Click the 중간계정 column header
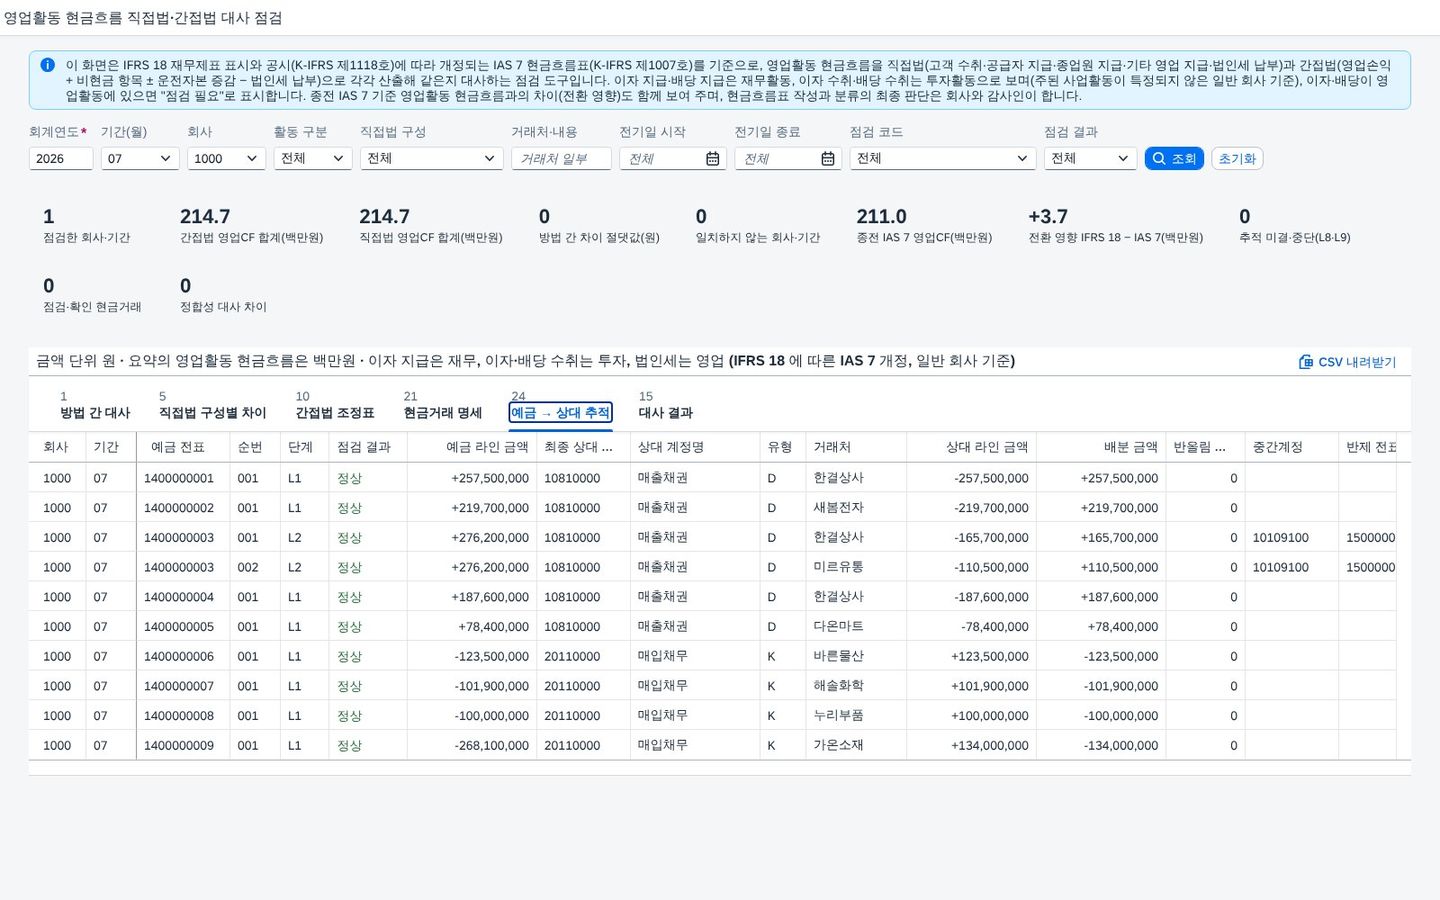Screen dimensions: 1440x900 pos(1292,447)
